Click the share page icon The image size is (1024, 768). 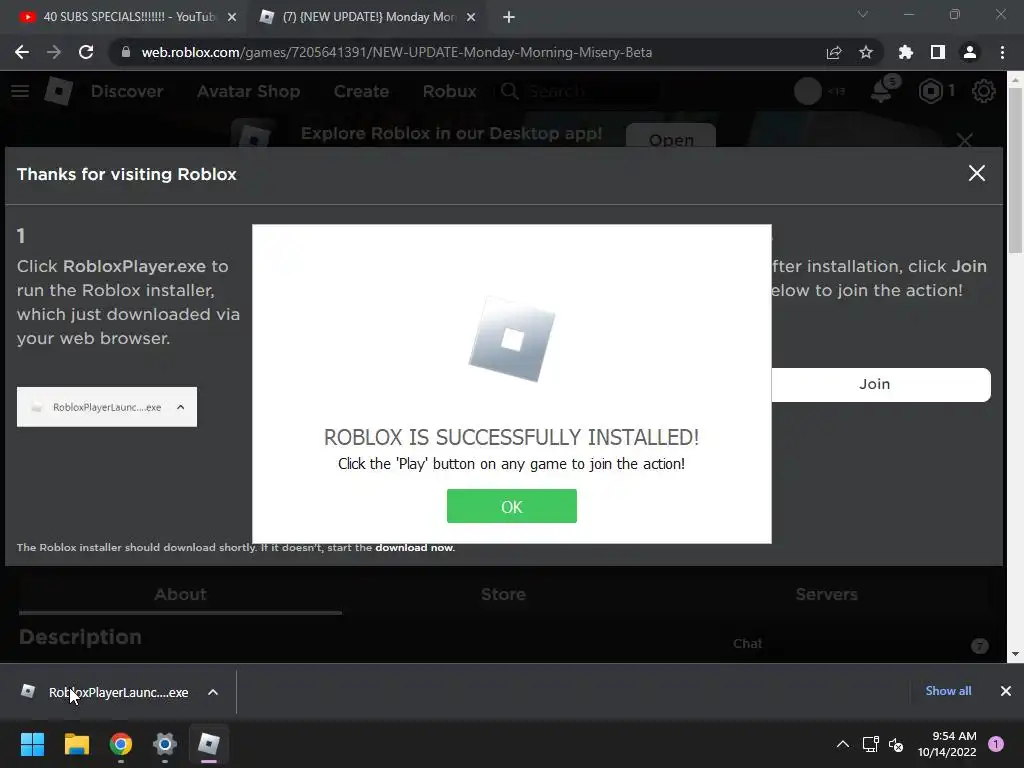[x=834, y=52]
